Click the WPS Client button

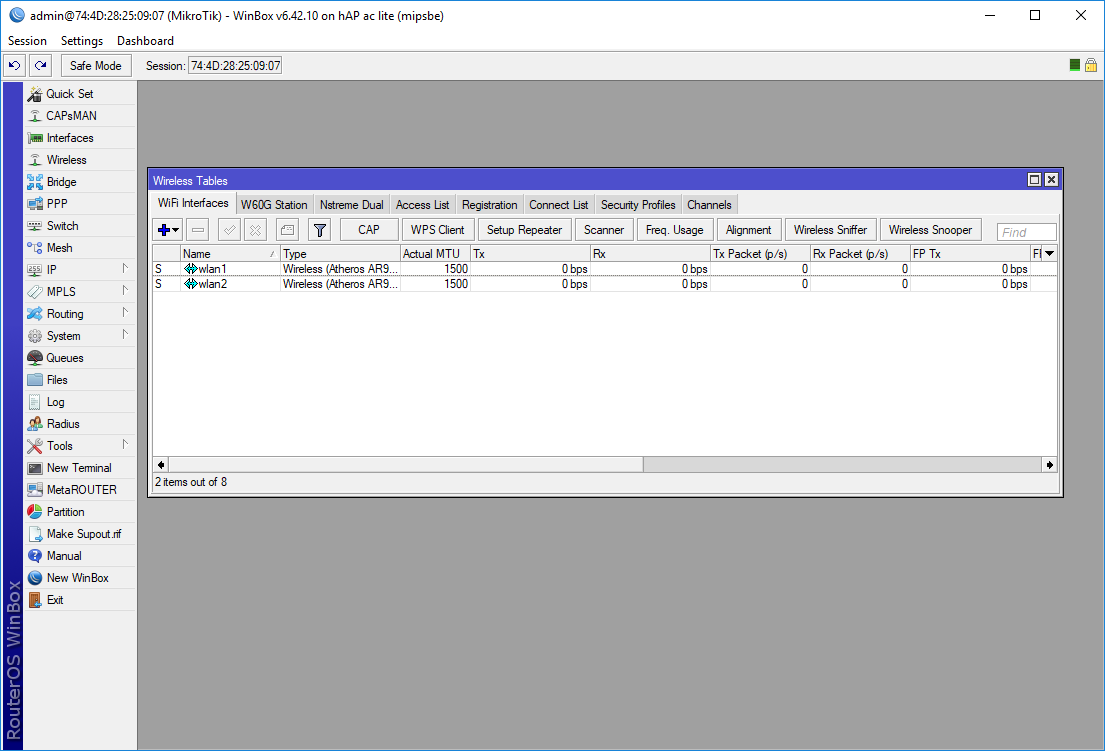[x=438, y=230]
